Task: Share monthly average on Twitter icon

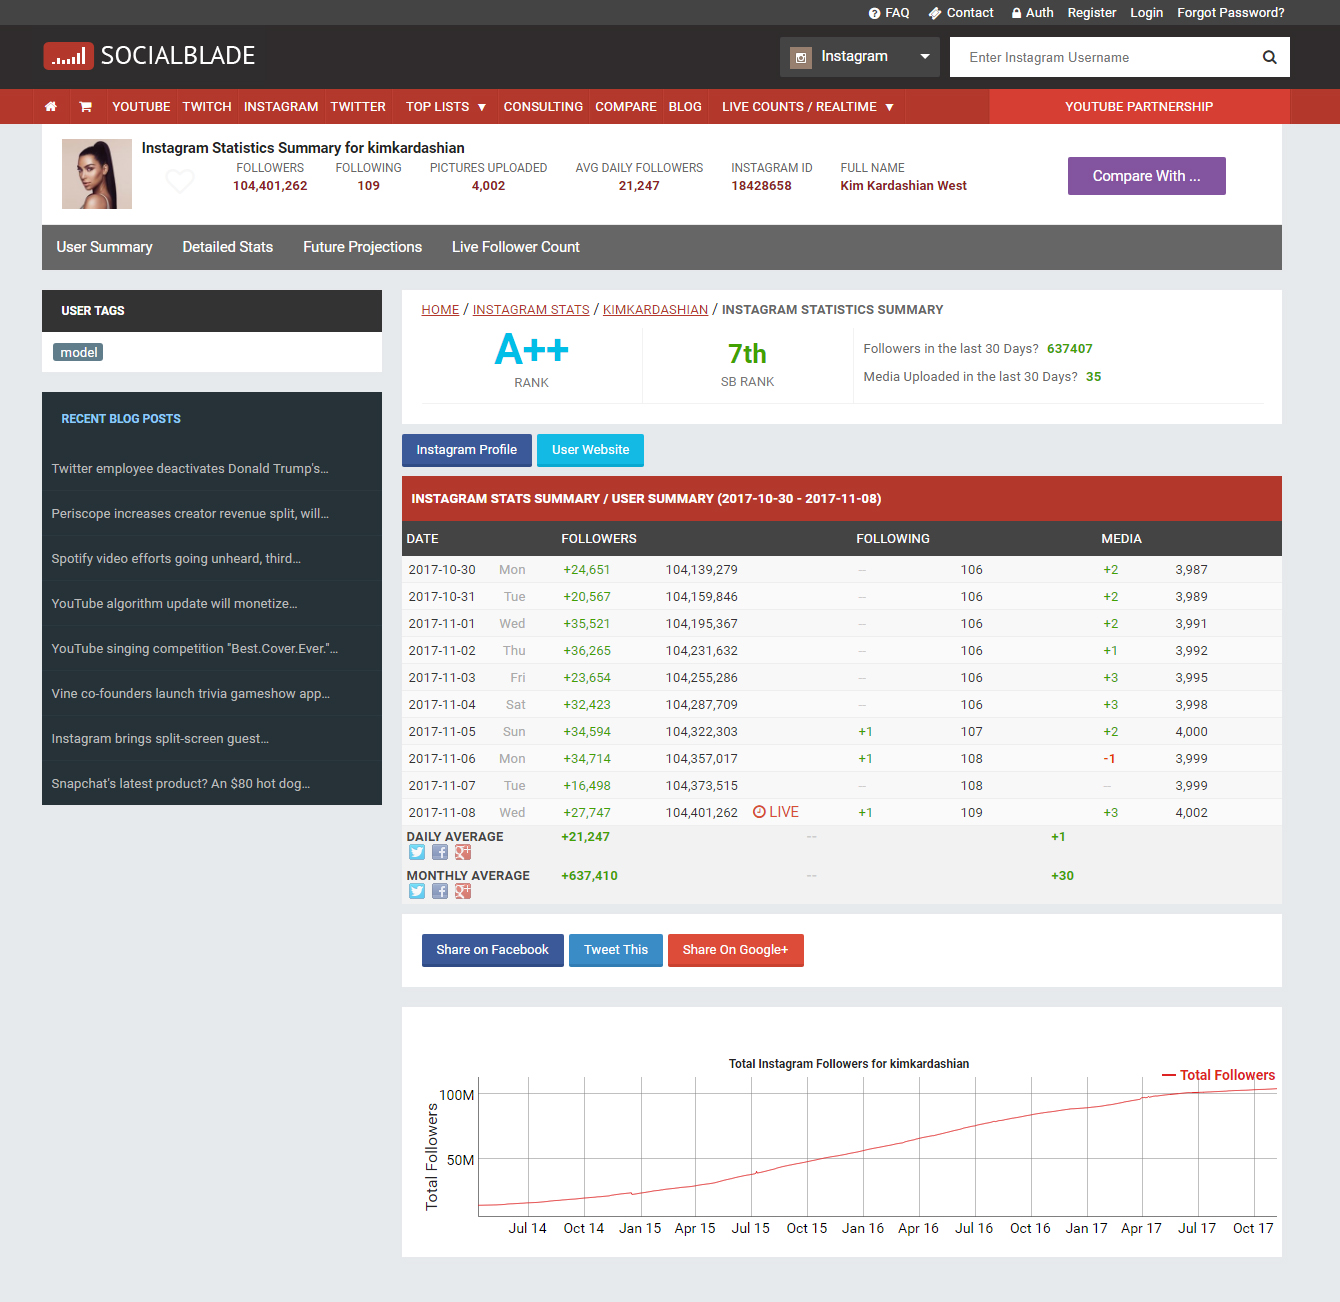Action: [417, 892]
